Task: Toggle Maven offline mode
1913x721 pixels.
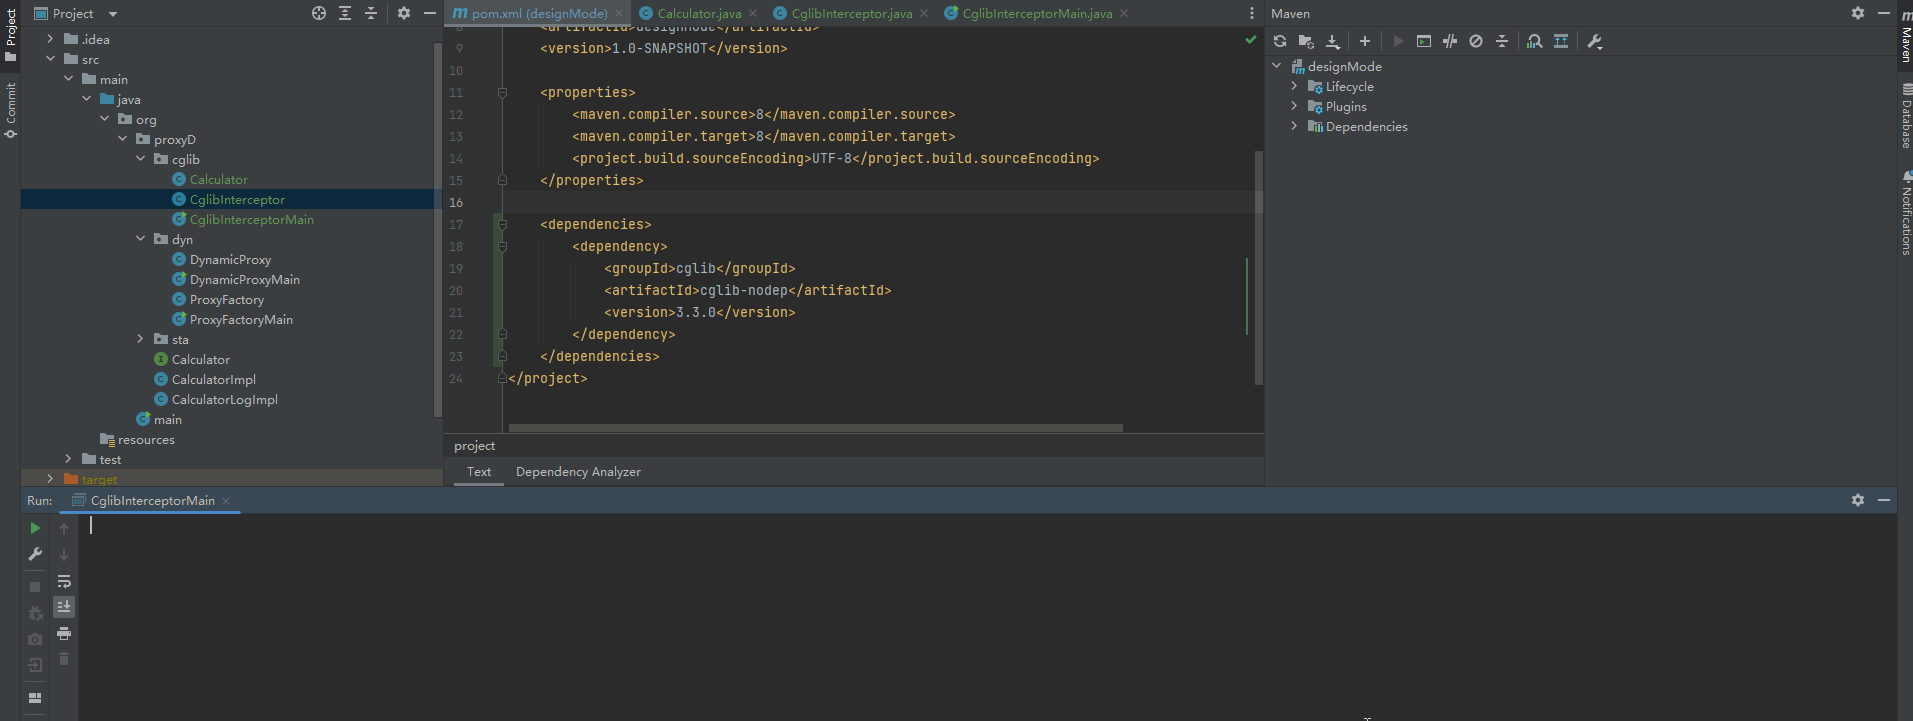Action: tap(1450, 41)
